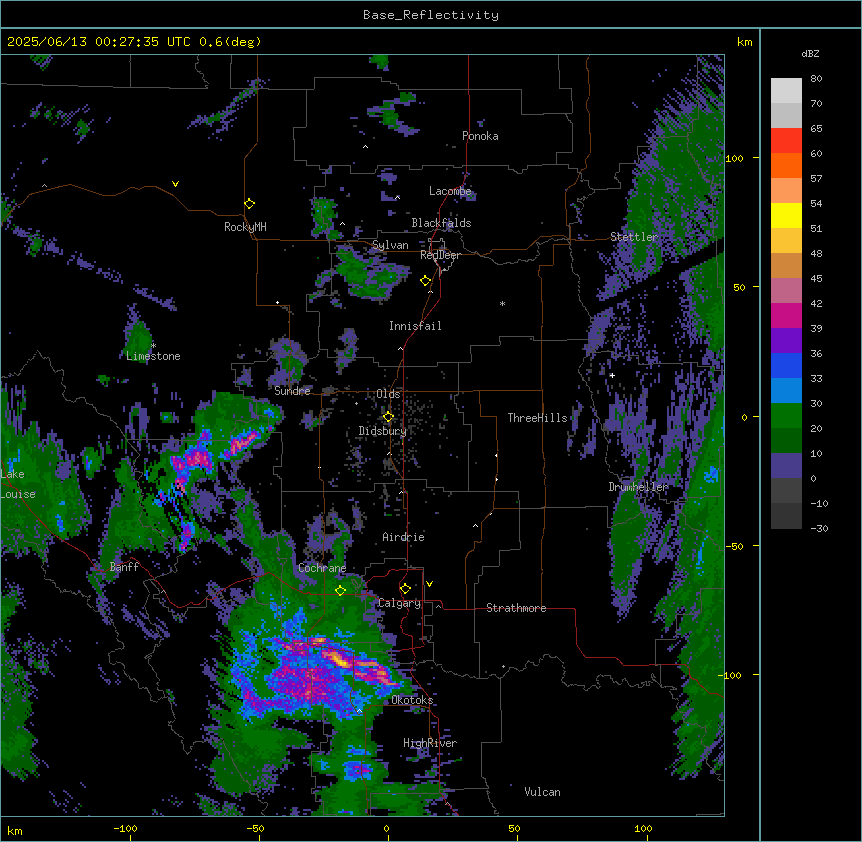Click the yellow v marker northwest of RockyMH

point(175,184)
